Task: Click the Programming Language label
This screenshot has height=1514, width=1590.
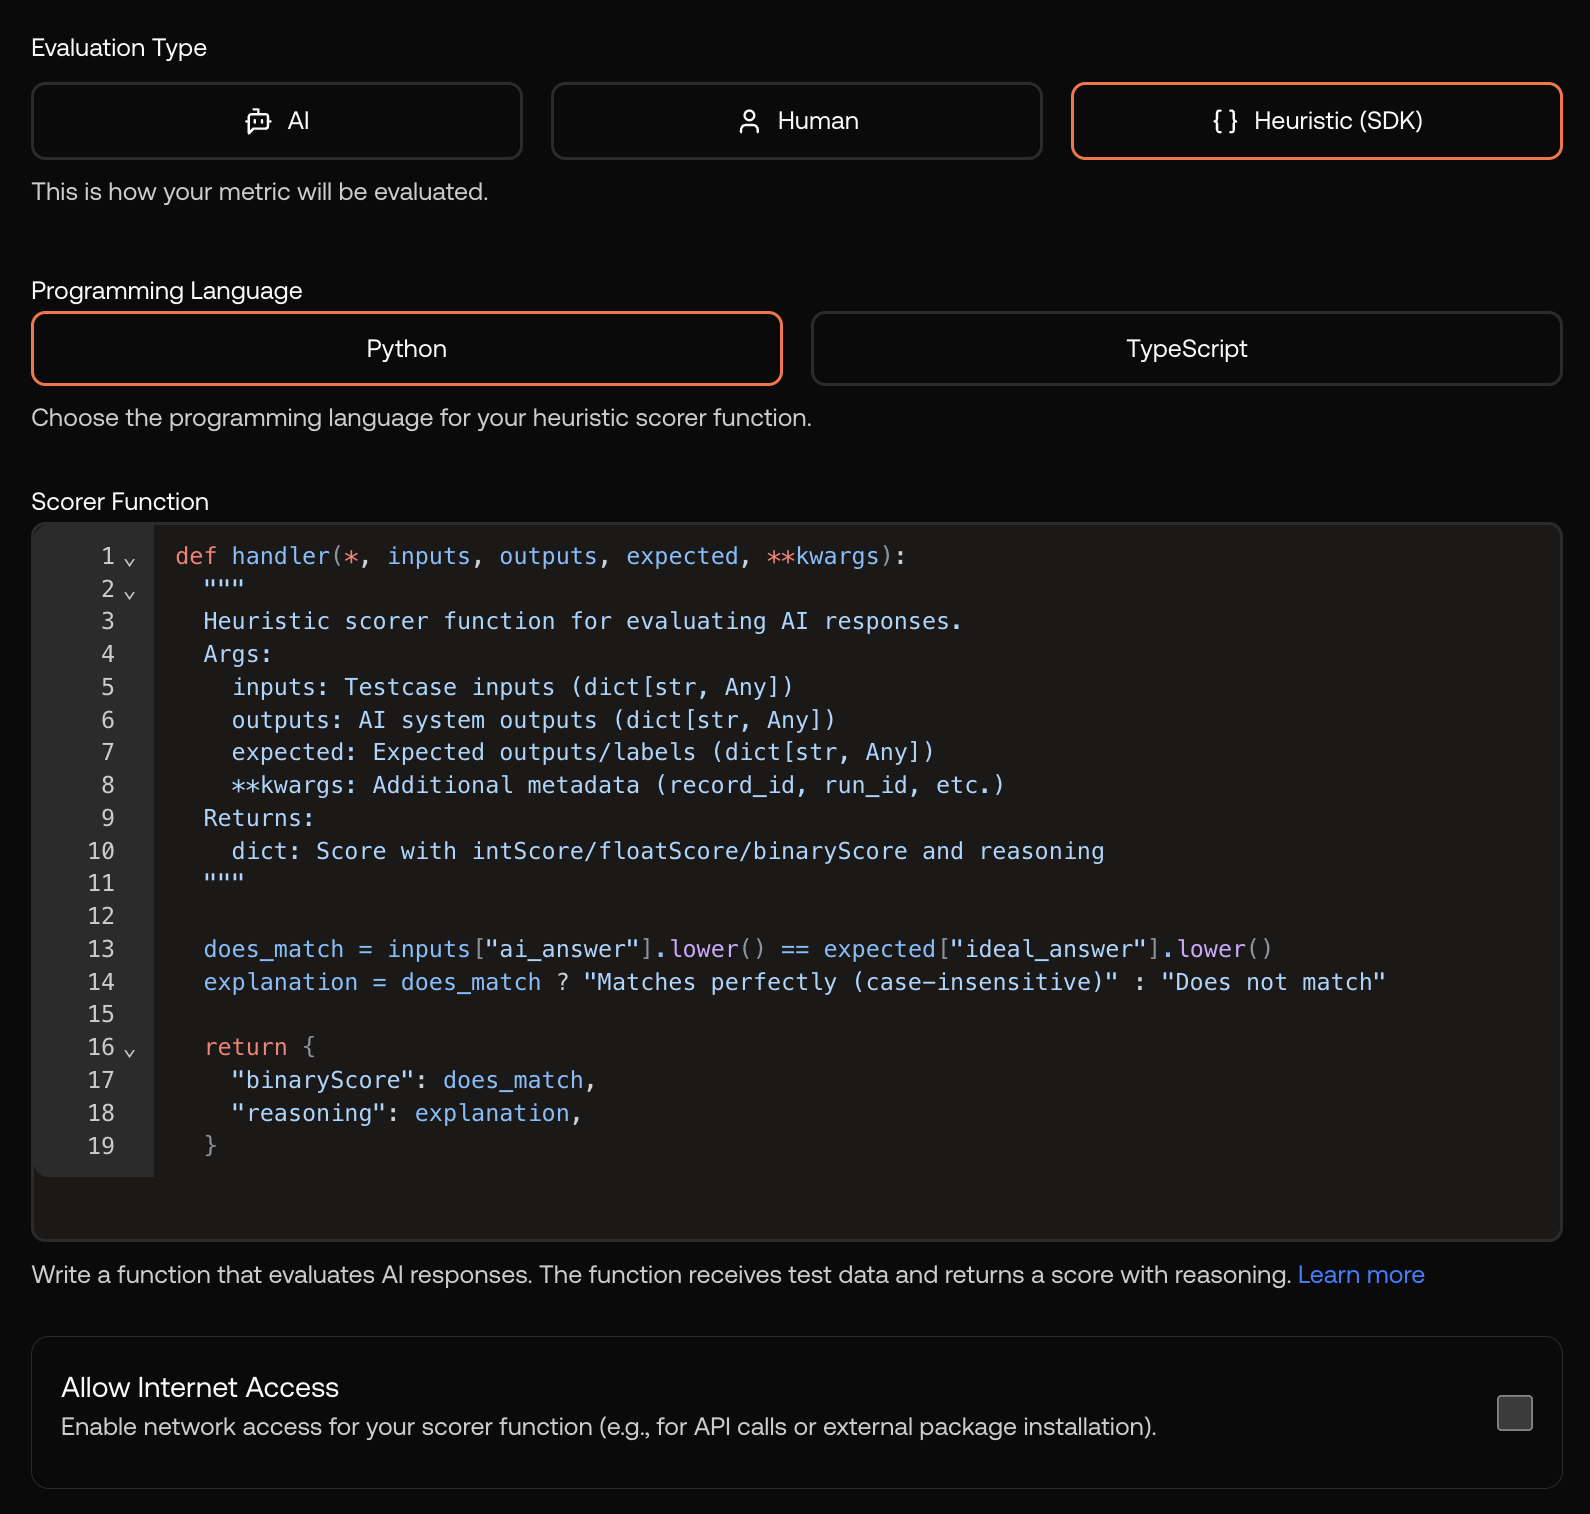Action: 167,291
